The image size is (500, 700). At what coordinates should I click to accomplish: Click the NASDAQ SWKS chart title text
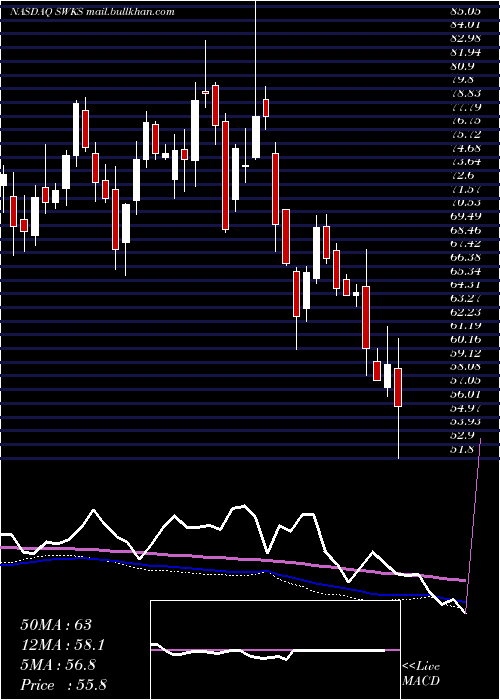pyautogui.click(x=92, y=12)
